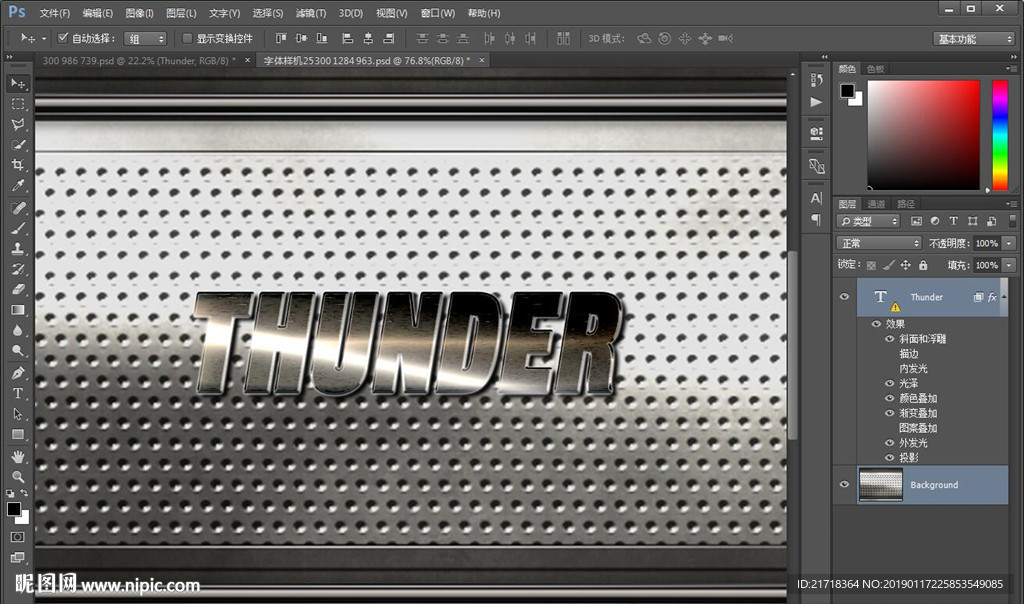Choose the Clone Stamp tool
Viewport: 1024px width, 604px height.
pos(18,248)
